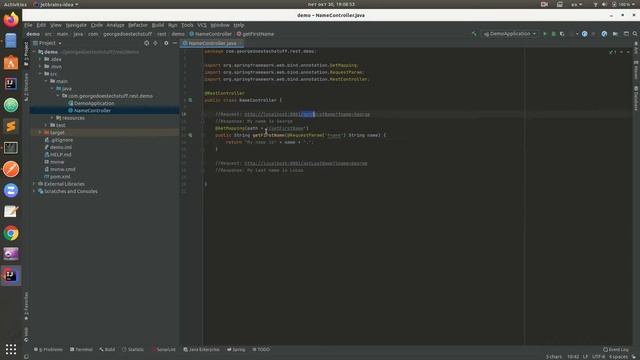Open Project panel settings gear

pos(166,43)
